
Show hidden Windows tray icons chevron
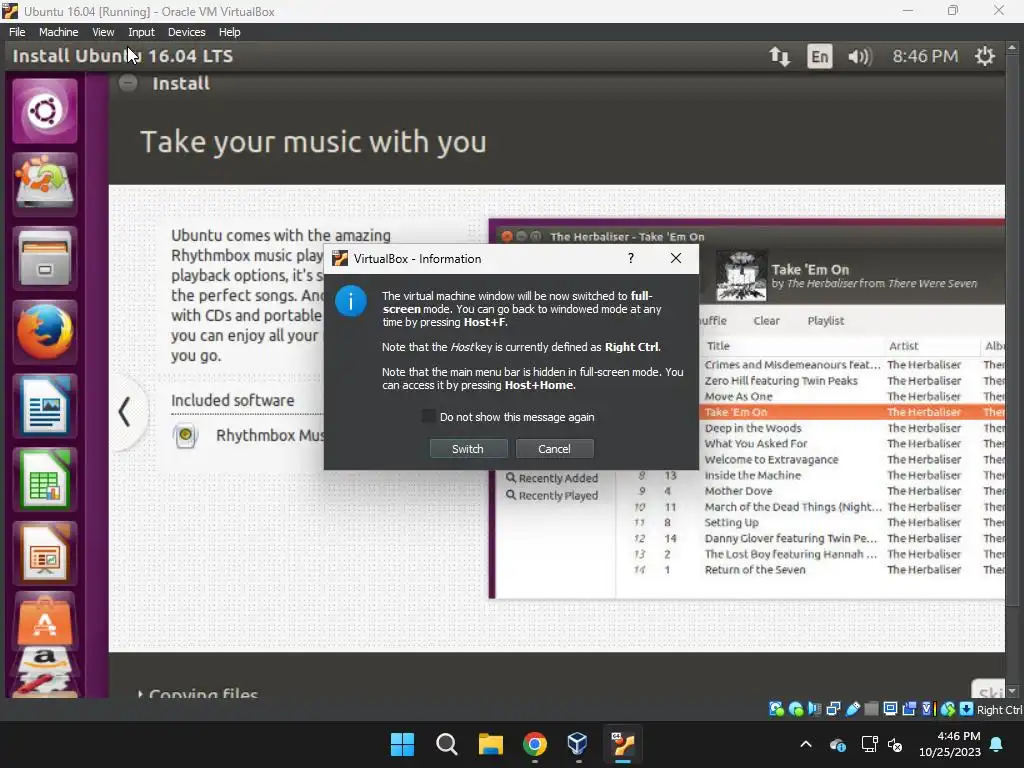click(806, 744)
